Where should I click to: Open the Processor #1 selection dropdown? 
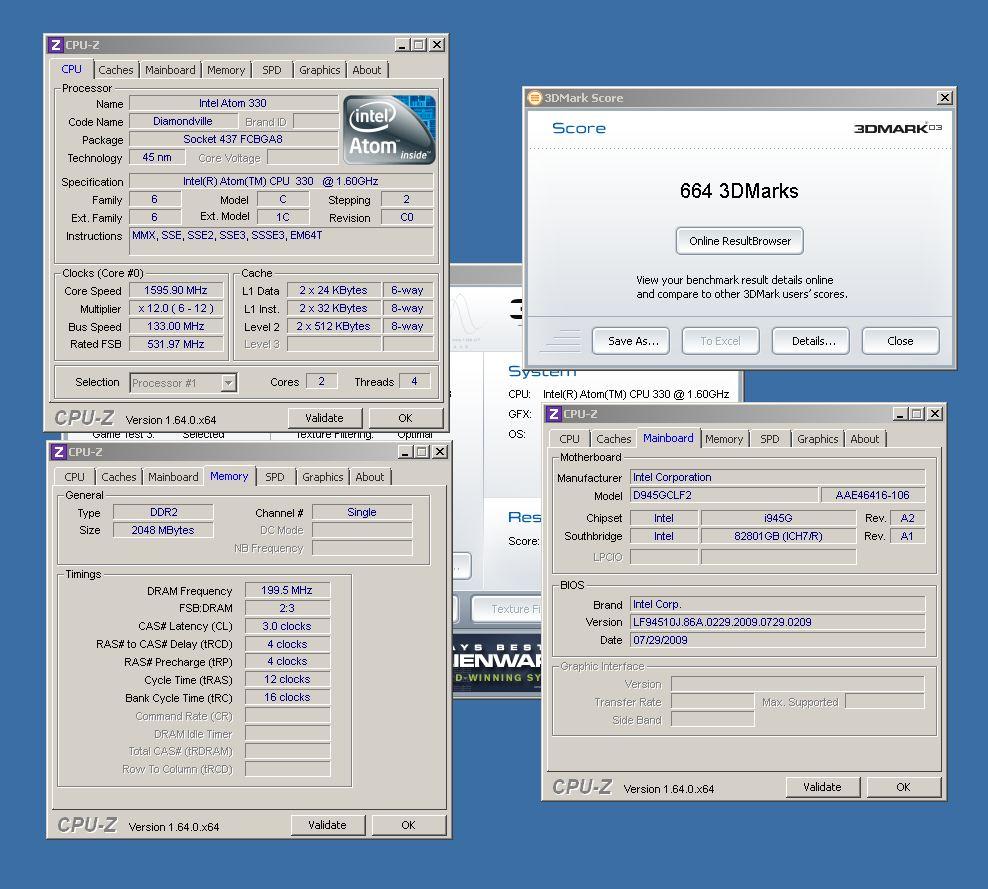coord(228,382)
